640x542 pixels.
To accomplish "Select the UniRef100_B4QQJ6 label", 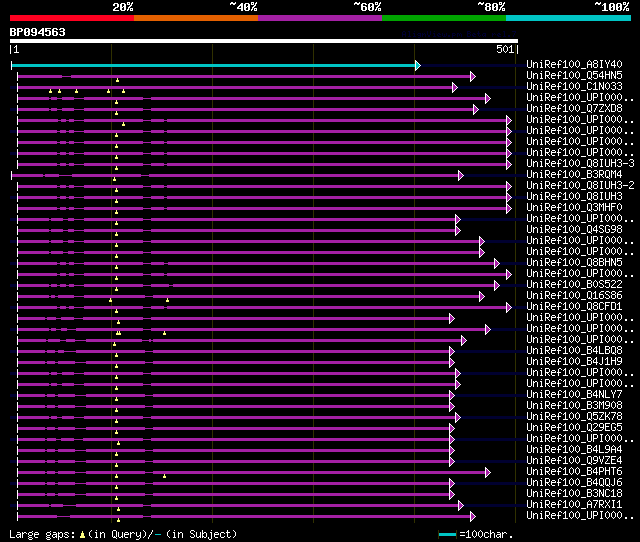I will coord(574,483).
